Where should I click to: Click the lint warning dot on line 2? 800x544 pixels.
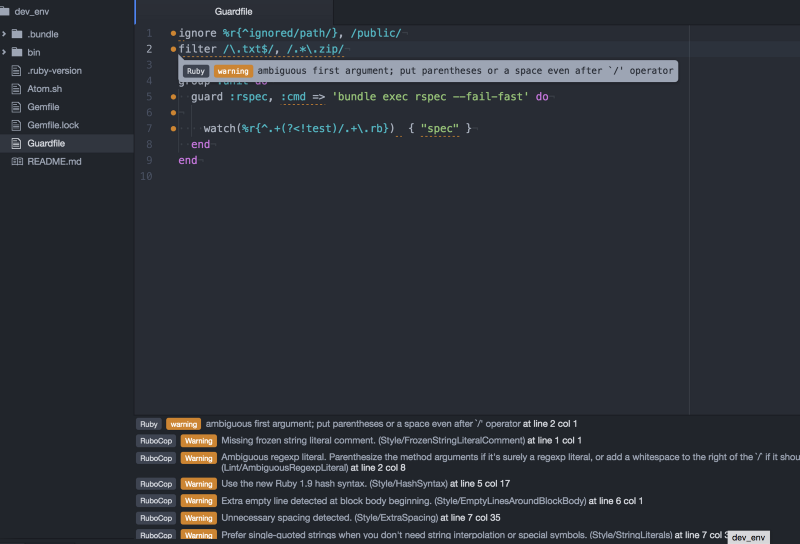click(173, 49)
